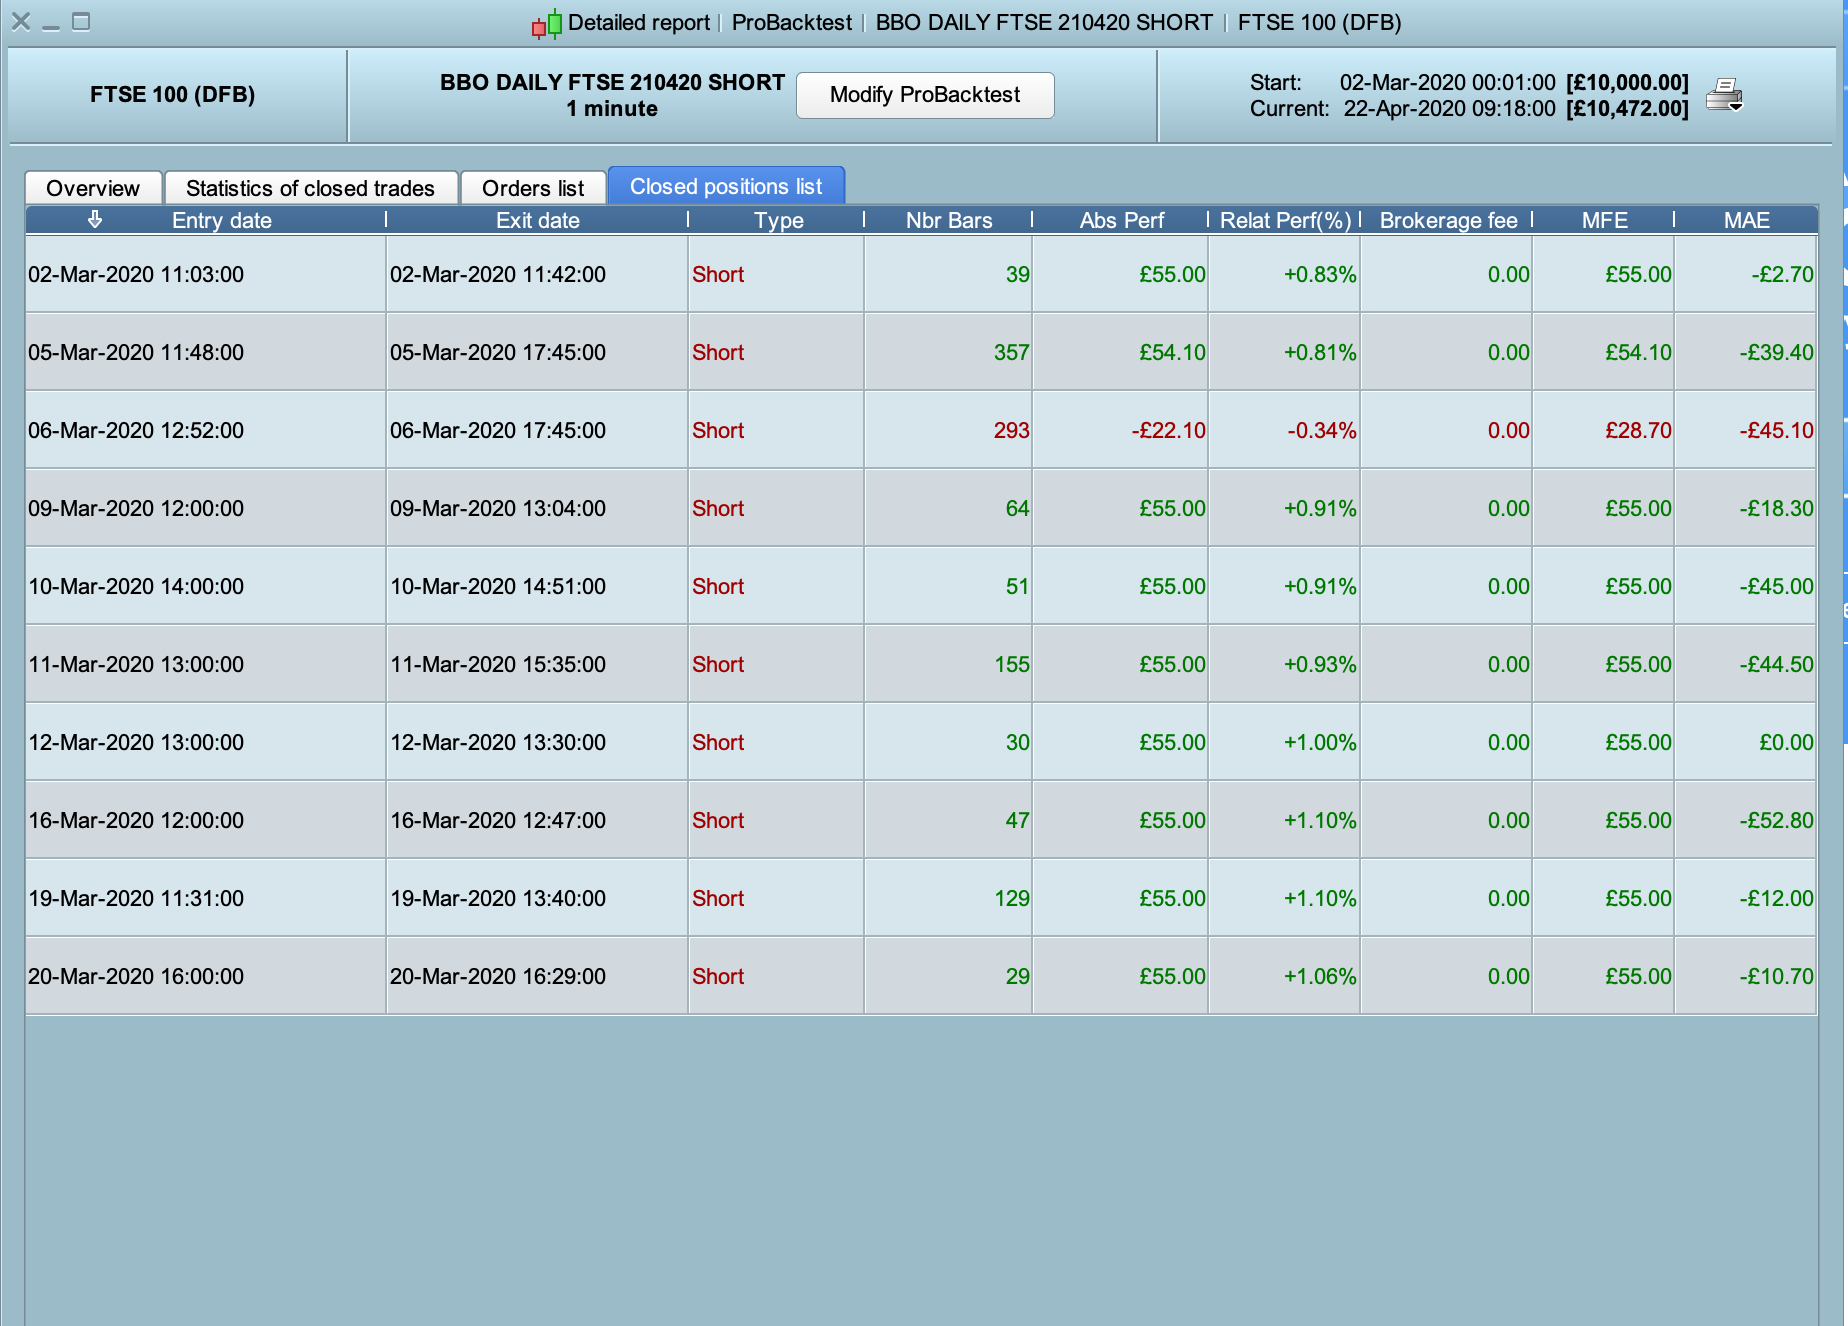Click the Nbr Bars value 293
Viewport: 1848px width, 1326px height.
pyautogui.click(x=1011, y=430)
